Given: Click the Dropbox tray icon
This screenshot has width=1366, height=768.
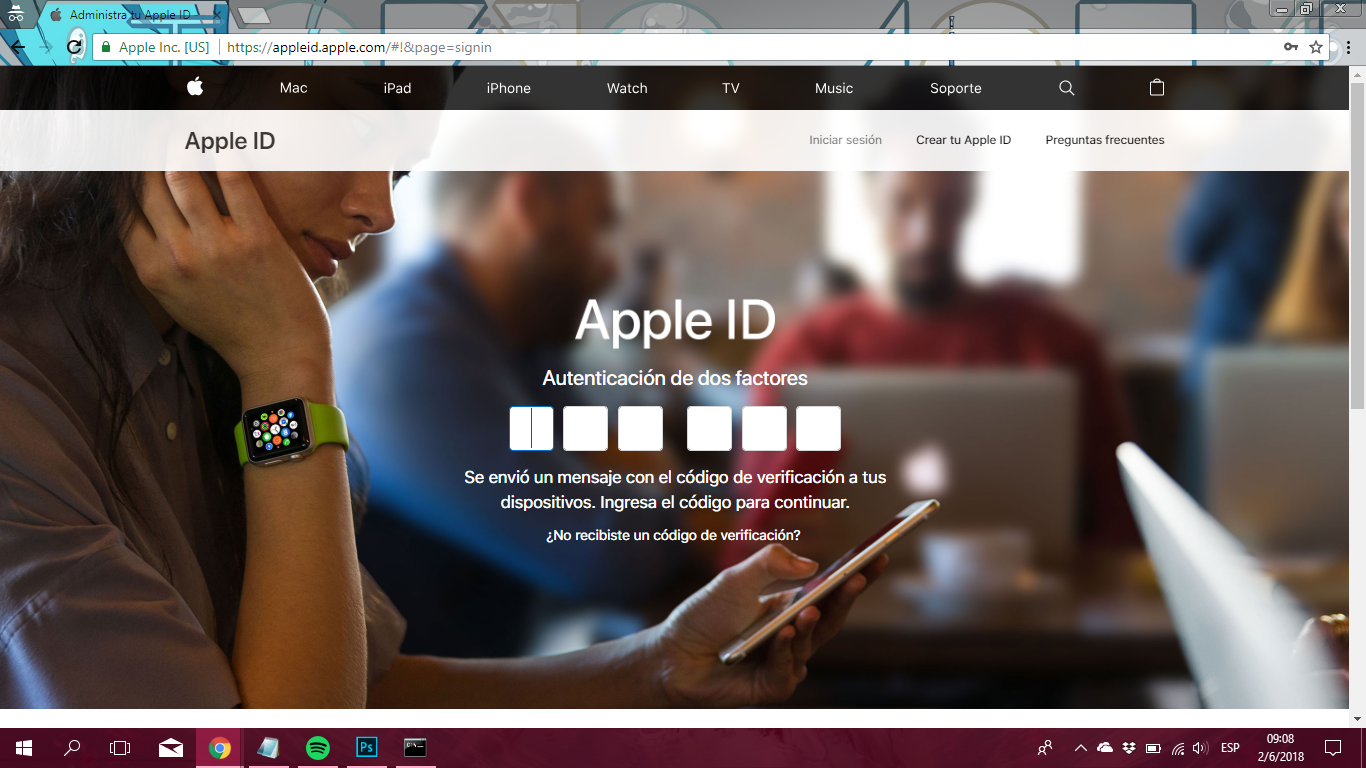Looking at the screenshot, I should tap(1129, 748).
